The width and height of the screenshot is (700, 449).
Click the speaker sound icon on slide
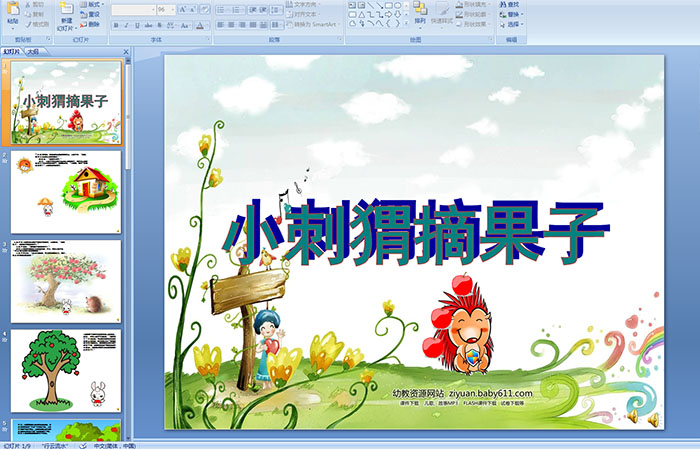point(632,415)
